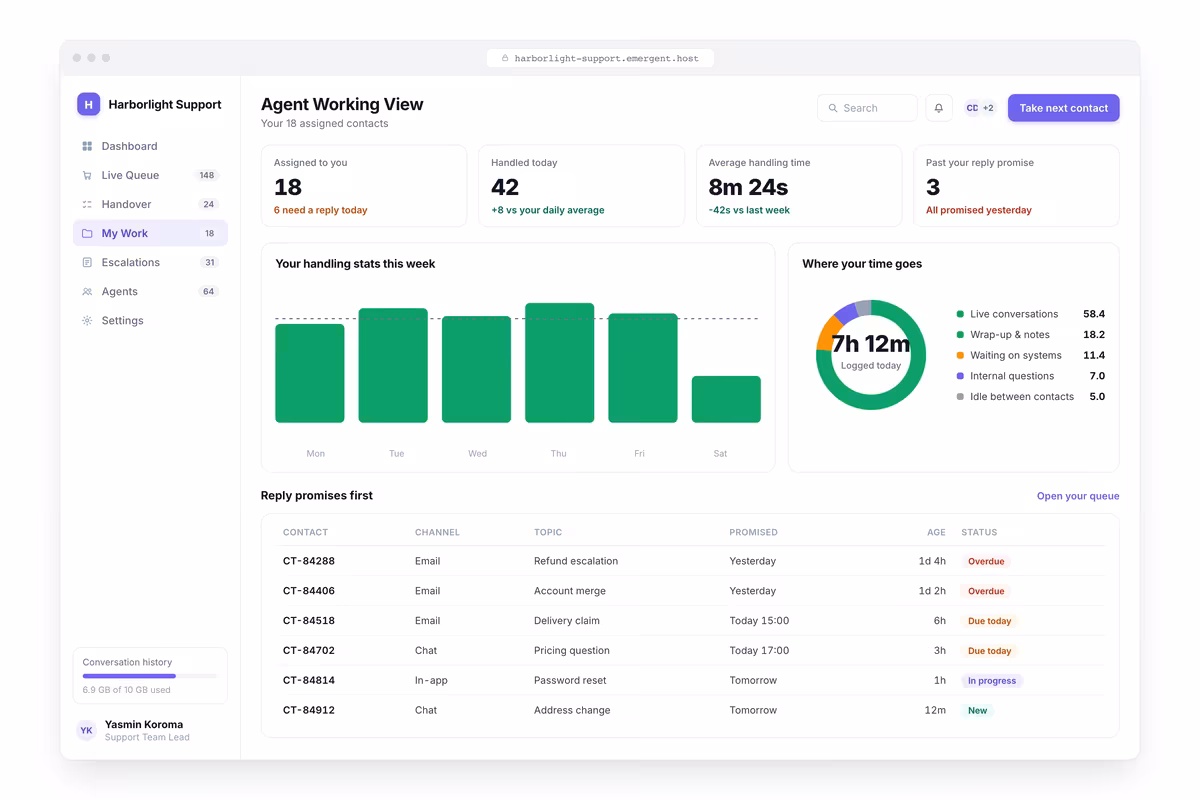Open contact CT-84288
The width and height of the screenshot is (1200, 800).
tap(309, 561)
